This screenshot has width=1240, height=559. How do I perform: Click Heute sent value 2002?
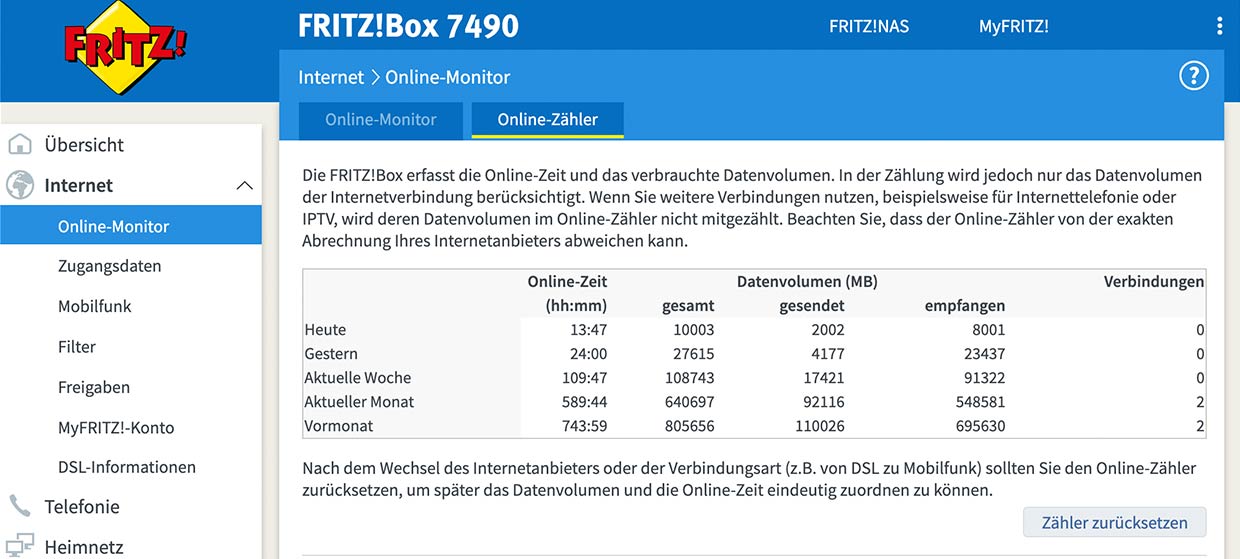tap(828, 330)
